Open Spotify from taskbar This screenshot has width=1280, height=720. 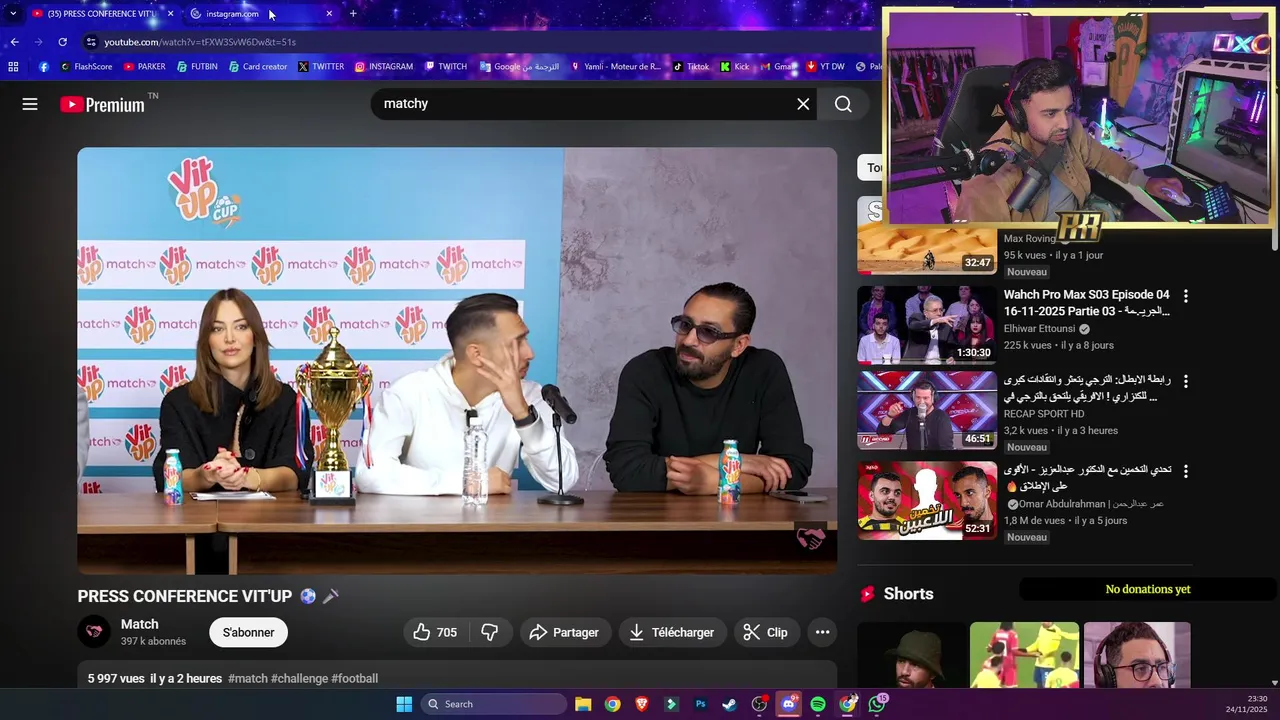(818, 704)
